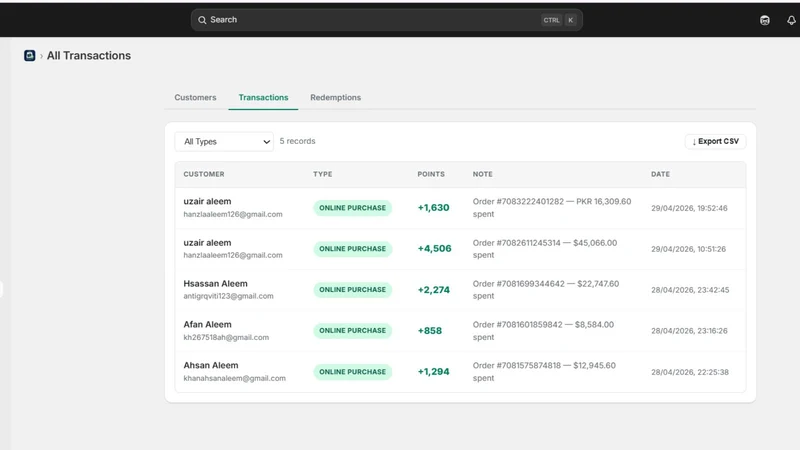
Task: Select the Transactions tab
Action: 263,97
